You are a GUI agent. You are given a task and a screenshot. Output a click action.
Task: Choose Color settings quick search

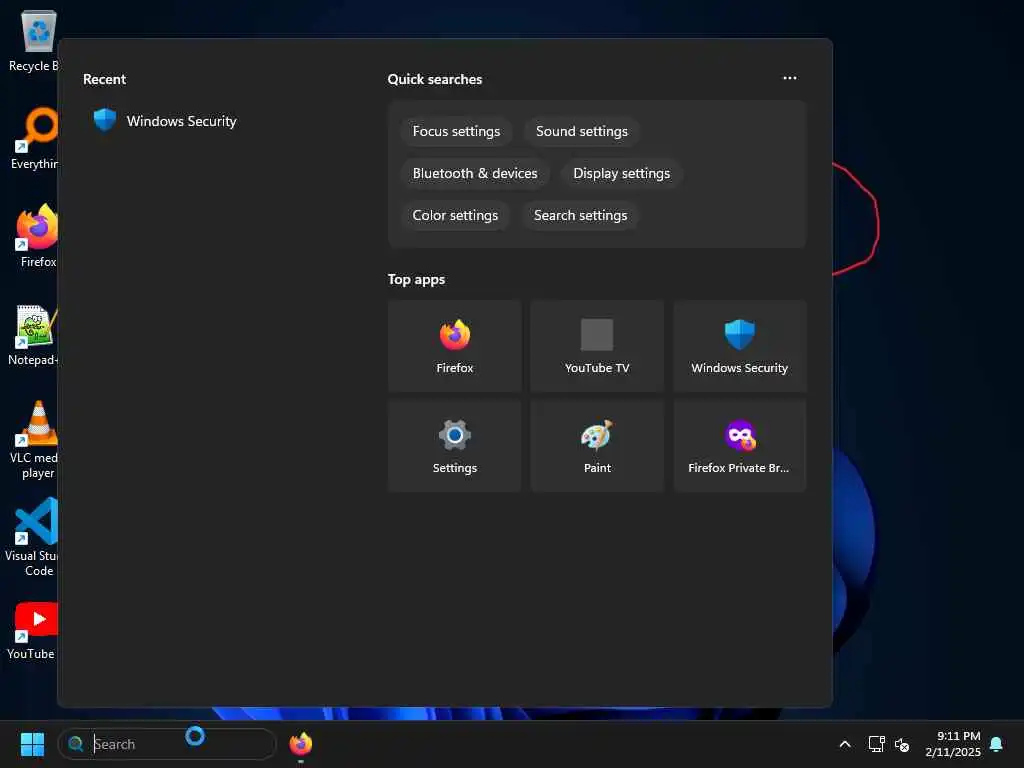tap(455, 215)
